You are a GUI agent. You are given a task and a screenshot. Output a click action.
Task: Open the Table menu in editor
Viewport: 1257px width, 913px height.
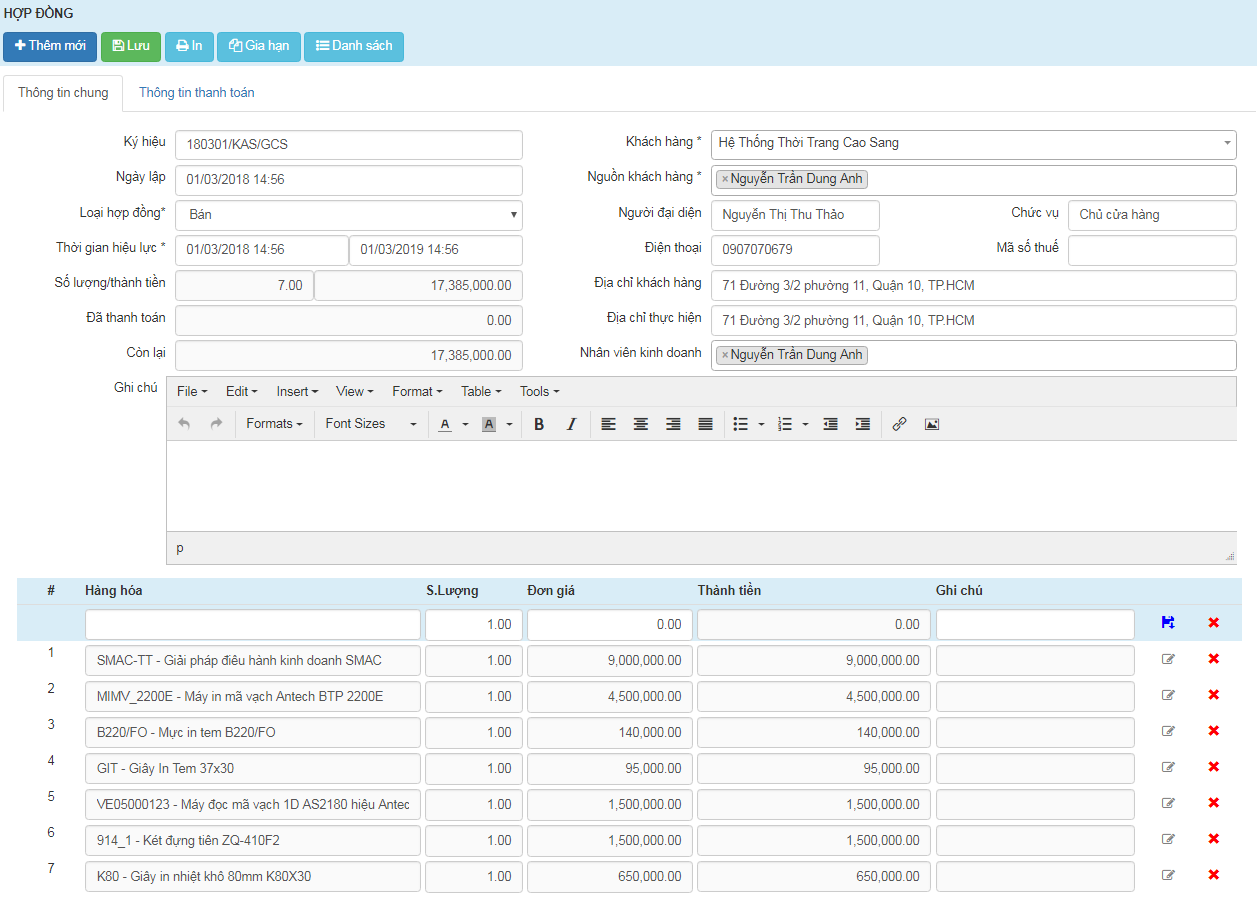[481, 392]
